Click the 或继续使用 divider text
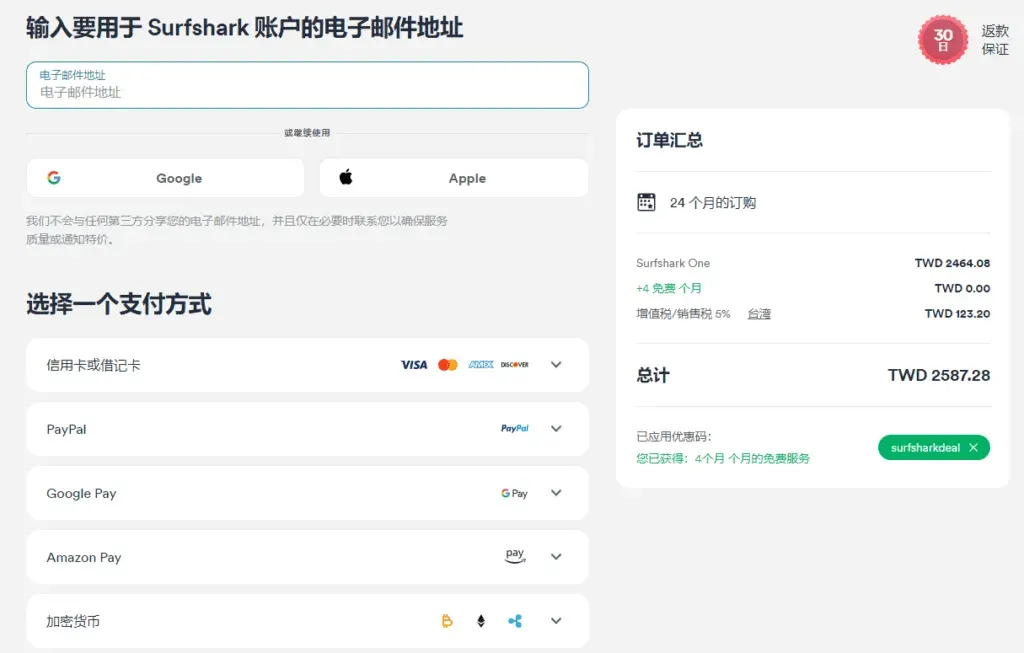Screen dimensions: 1024x653 pos(307,133)
